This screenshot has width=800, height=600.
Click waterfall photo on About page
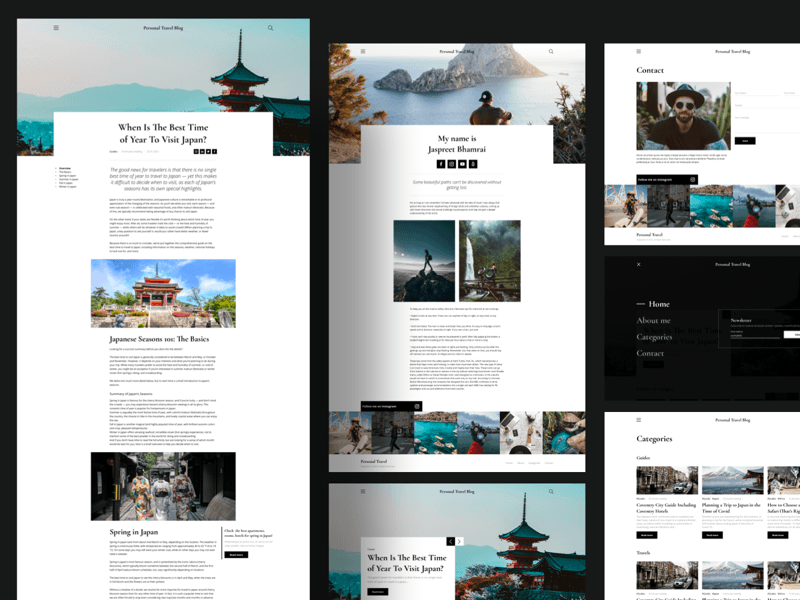(x=490, y=261)
